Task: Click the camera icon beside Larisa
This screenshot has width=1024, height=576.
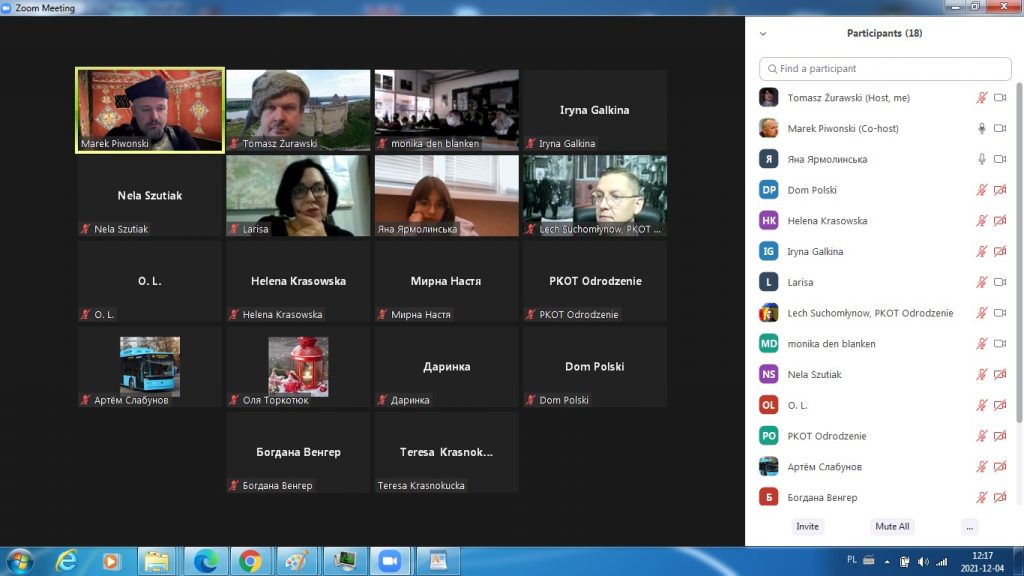Action: 1000,282
